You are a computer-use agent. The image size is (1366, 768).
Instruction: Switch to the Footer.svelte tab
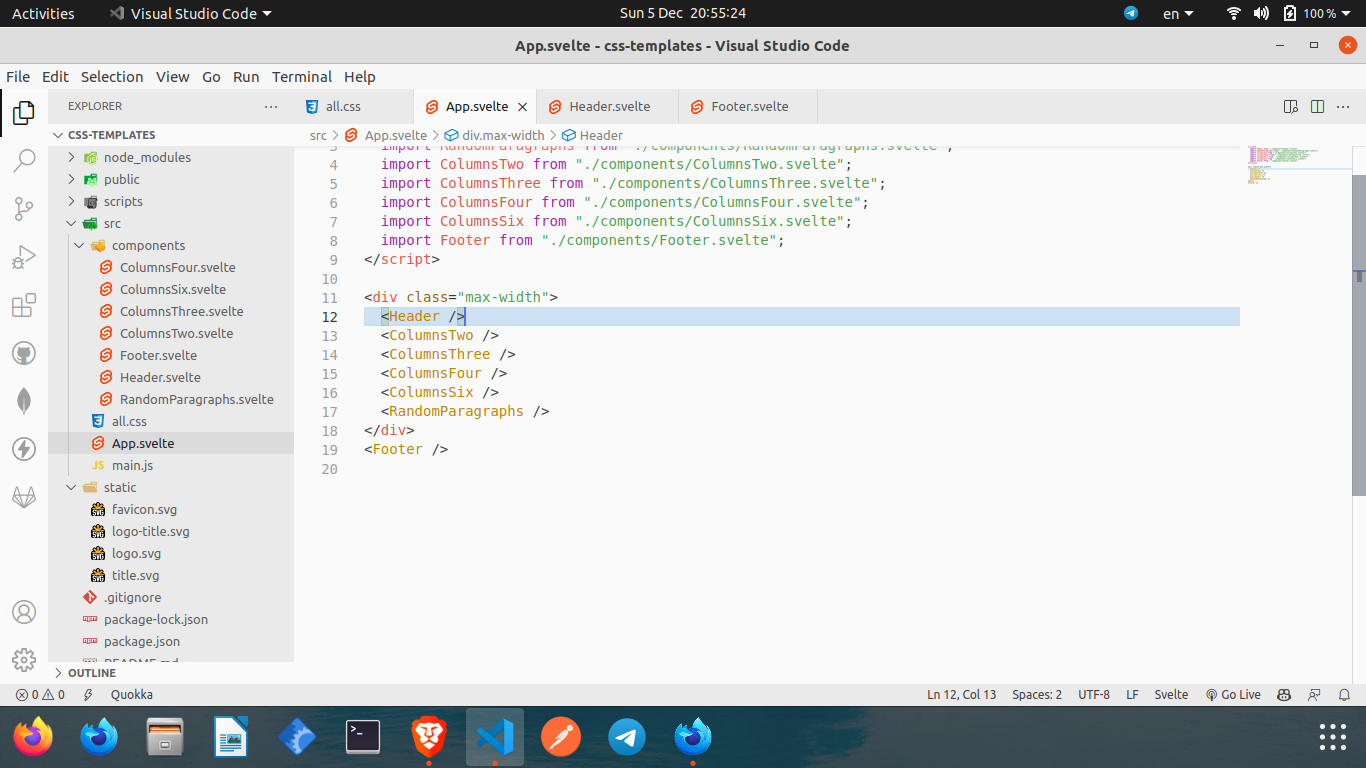[x=748, y=106]
